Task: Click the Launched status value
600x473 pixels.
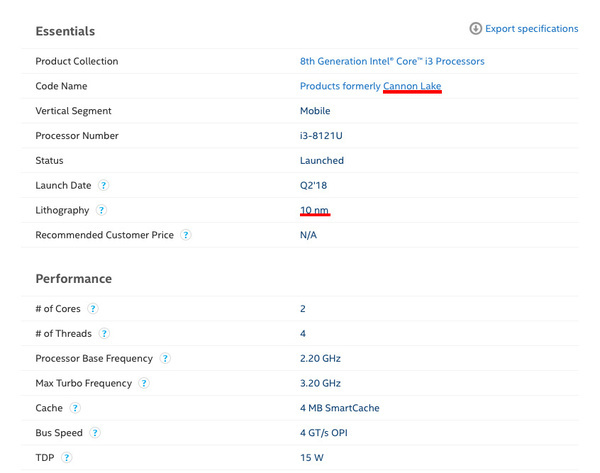Action: pyautogui.click(x=322, y=161)
